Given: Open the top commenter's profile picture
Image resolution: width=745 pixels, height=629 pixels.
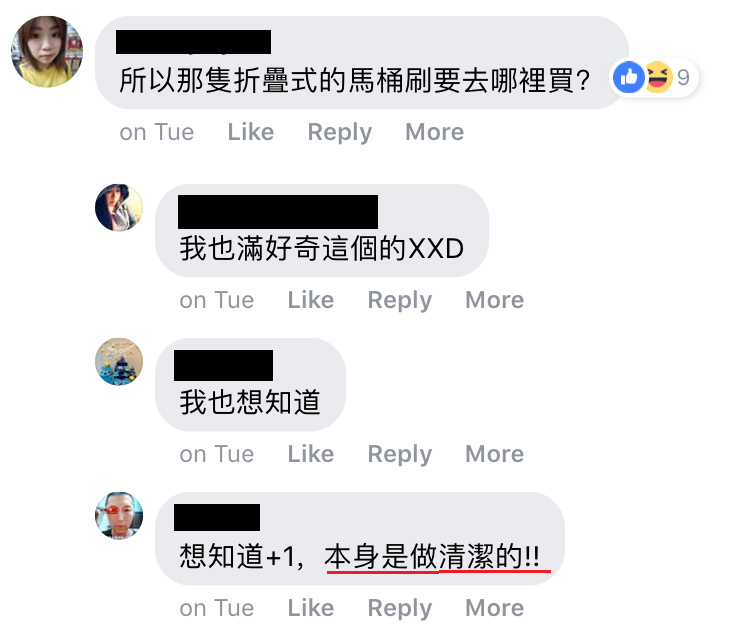Looking at the screenshot, I should click(x=47, y=51).
